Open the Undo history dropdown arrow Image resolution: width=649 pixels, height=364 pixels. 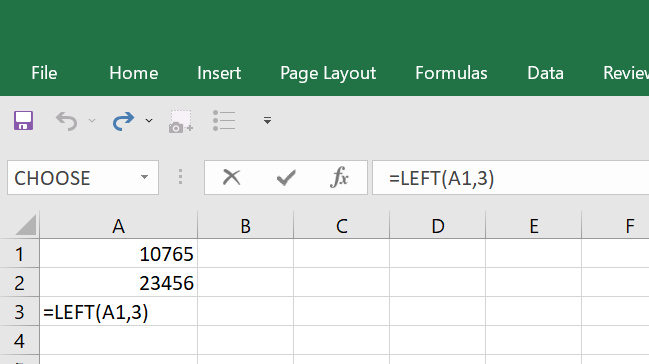(x=92, y=121)
